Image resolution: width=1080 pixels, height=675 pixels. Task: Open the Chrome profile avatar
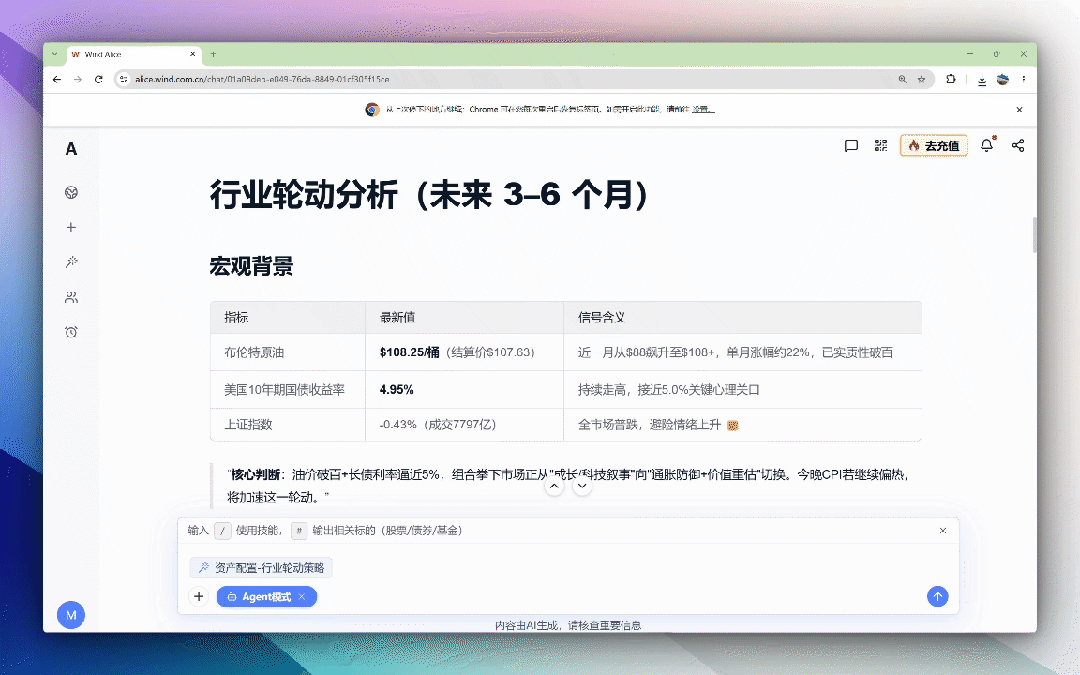click(1003, 79)
